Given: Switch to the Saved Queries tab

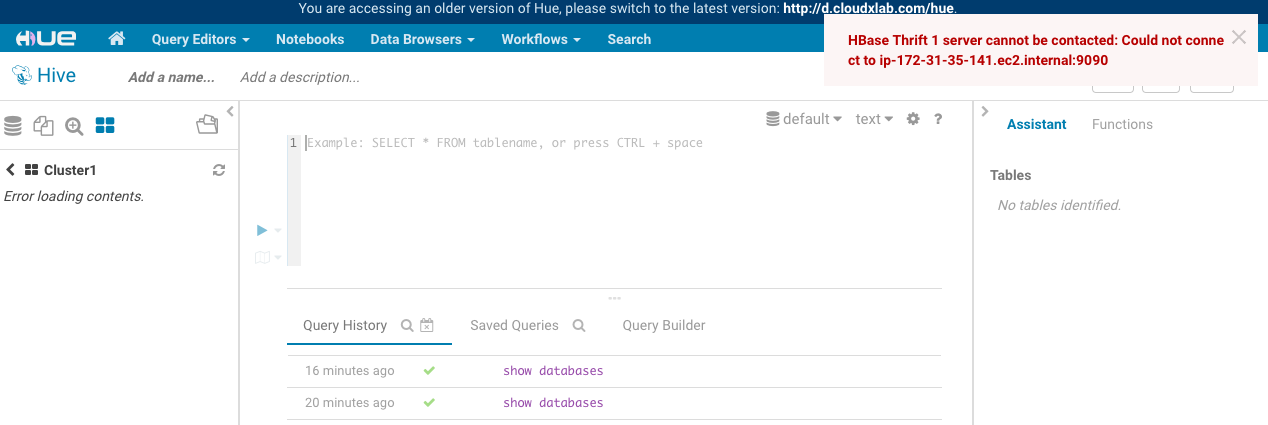Looking at the screenshot, I should pos(514,325).
